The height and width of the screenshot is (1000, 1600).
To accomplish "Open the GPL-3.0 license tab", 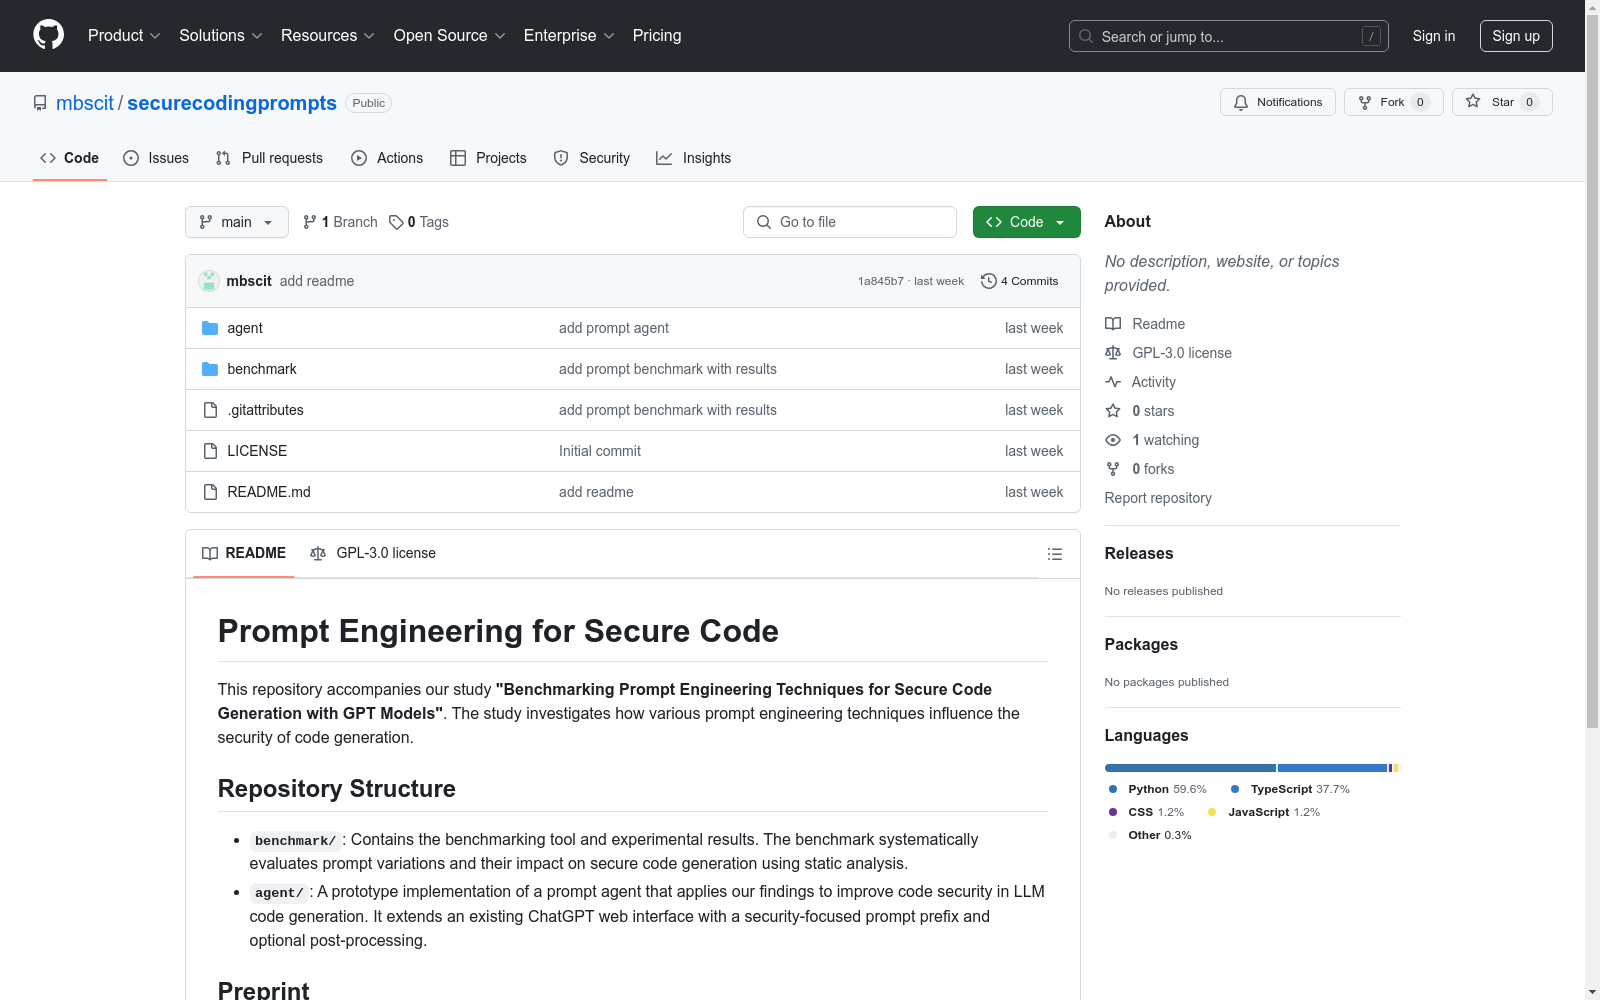I will (374, 553).
